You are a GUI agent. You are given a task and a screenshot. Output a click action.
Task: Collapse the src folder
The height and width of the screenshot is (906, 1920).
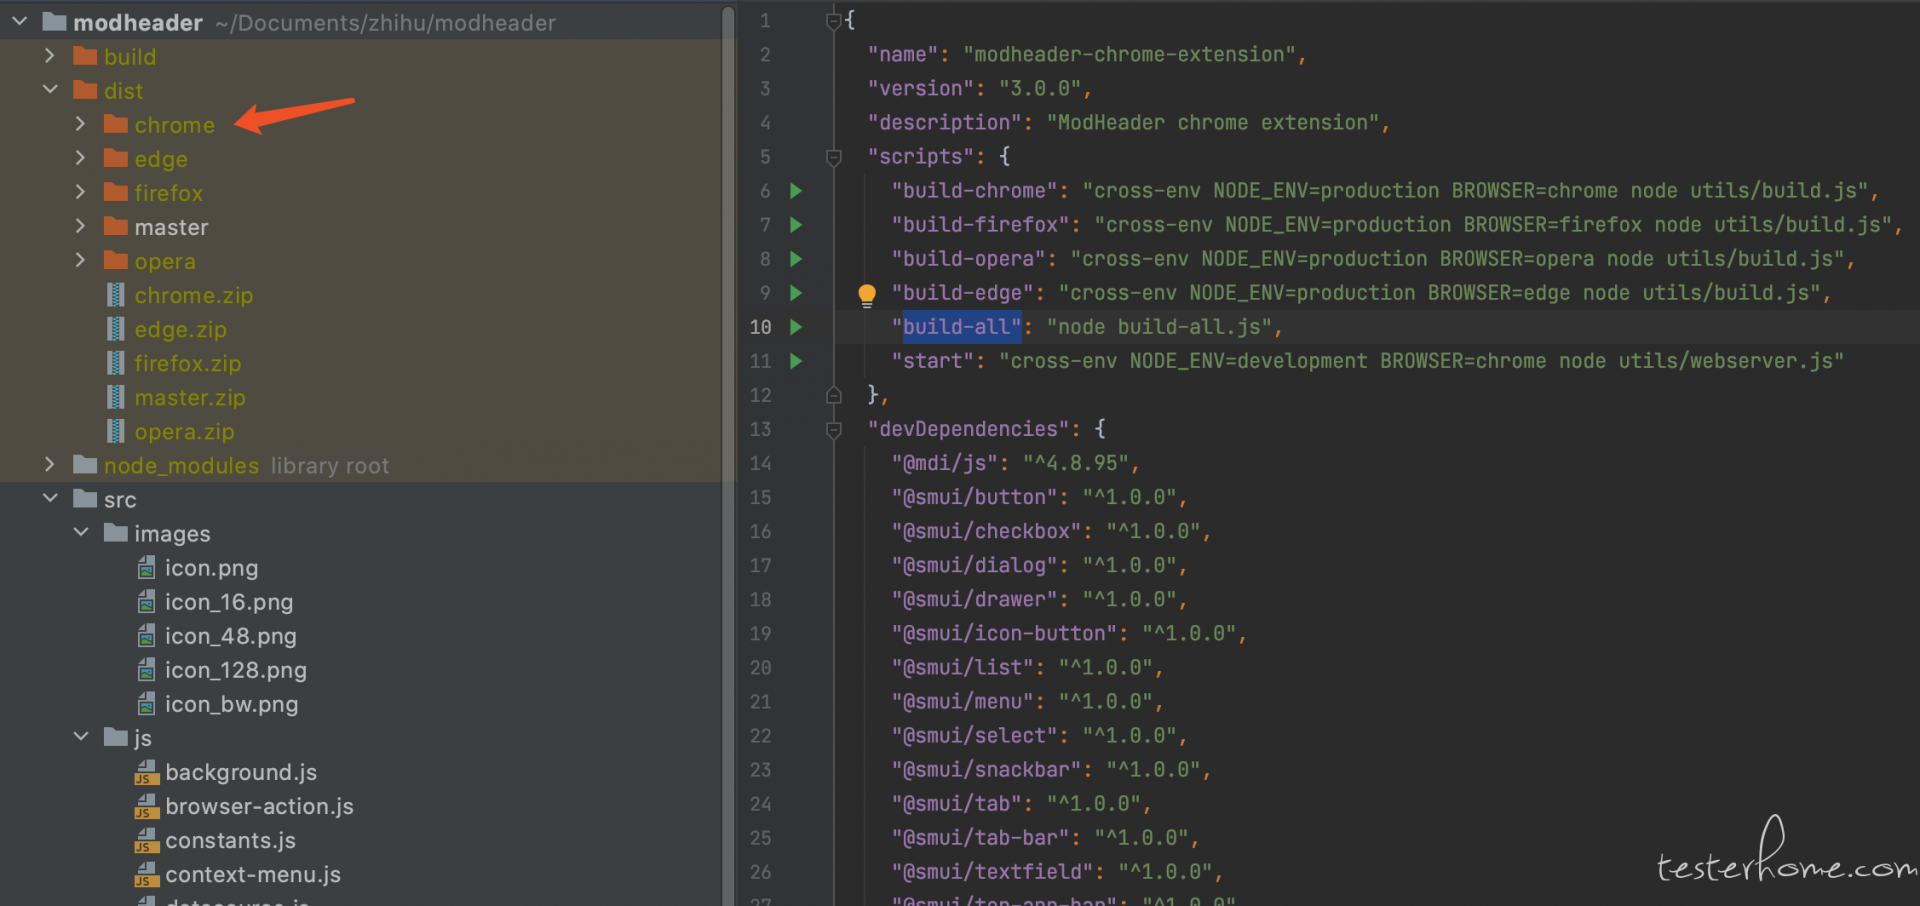click(50, 499)
